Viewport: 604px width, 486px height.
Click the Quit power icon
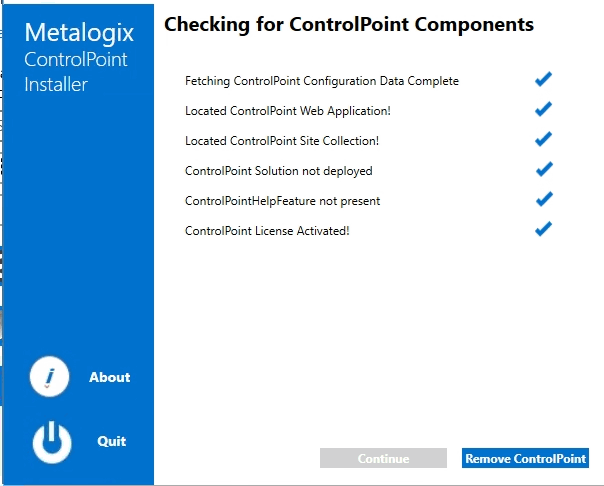coord(52,442)
